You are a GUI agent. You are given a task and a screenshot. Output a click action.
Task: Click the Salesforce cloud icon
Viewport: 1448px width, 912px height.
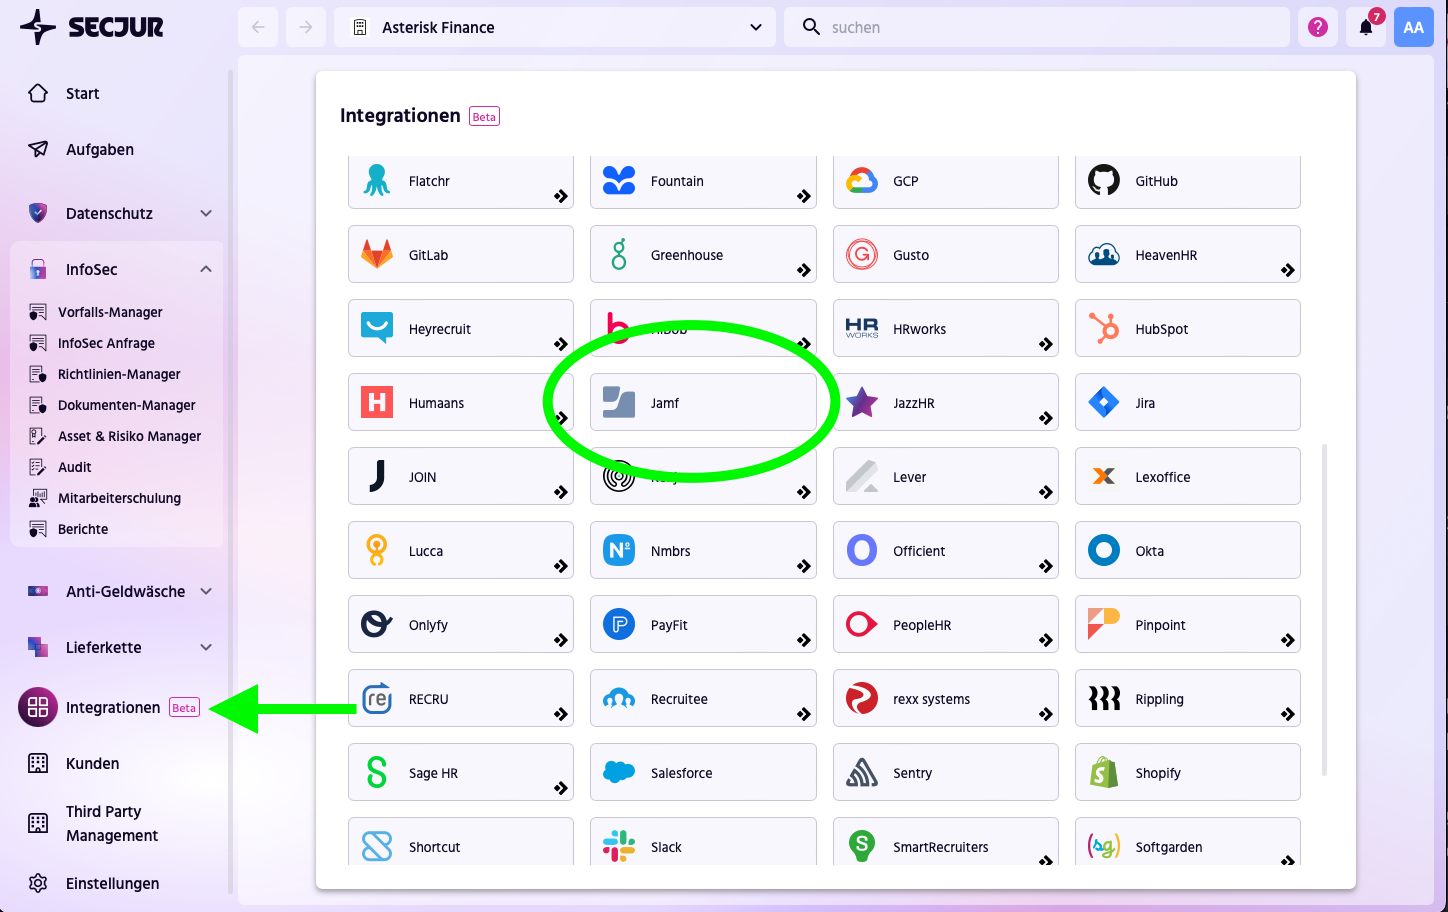(619, 772)
